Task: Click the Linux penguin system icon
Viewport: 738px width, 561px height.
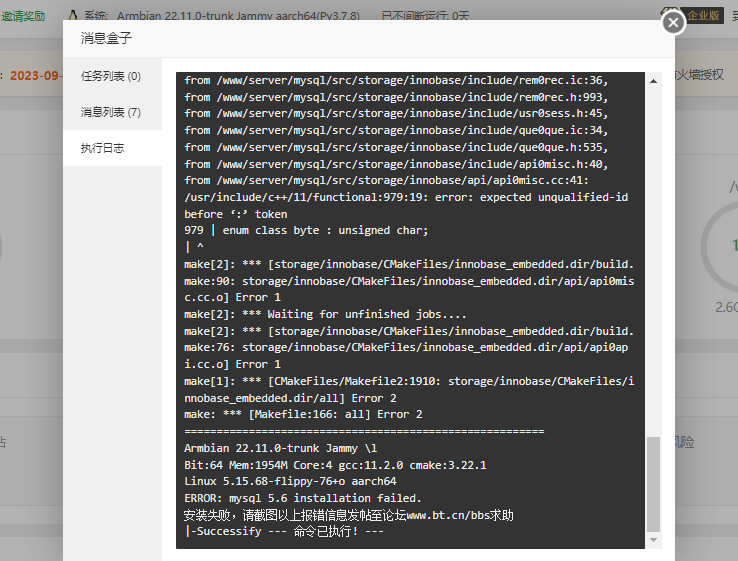Action: (72, 16)
